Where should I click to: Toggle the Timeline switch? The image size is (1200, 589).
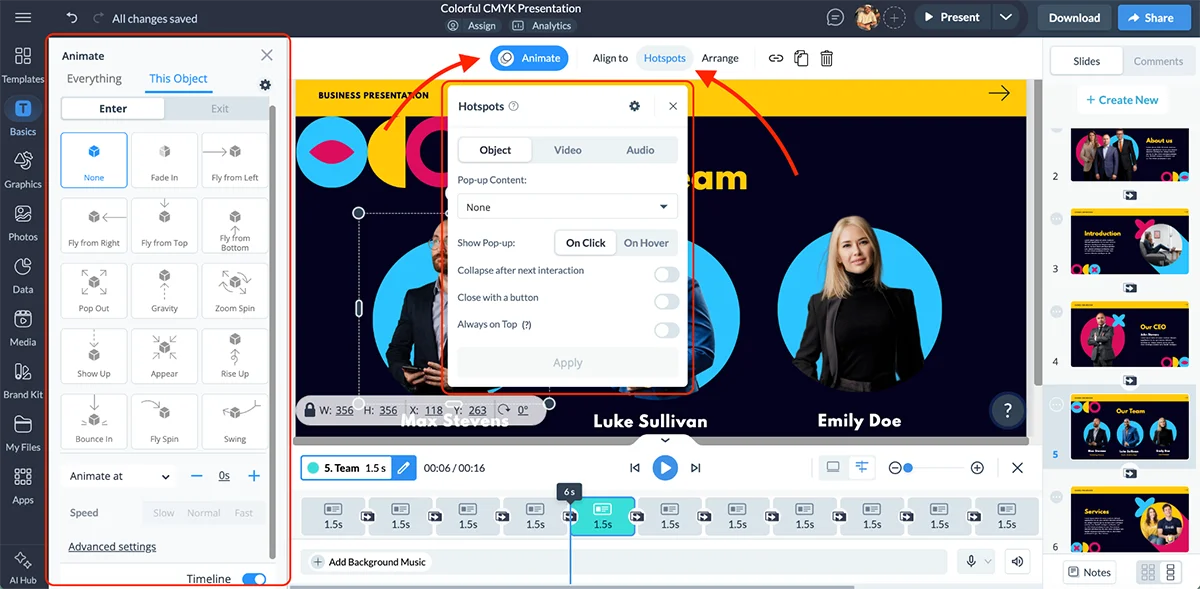[254, 579]
